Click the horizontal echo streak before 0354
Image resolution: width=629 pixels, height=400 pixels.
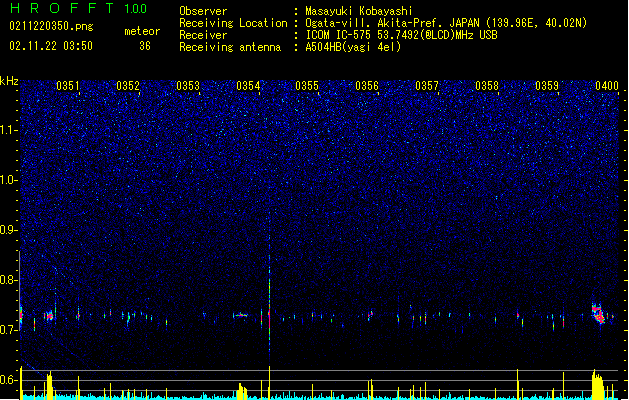tap(241, 315)
